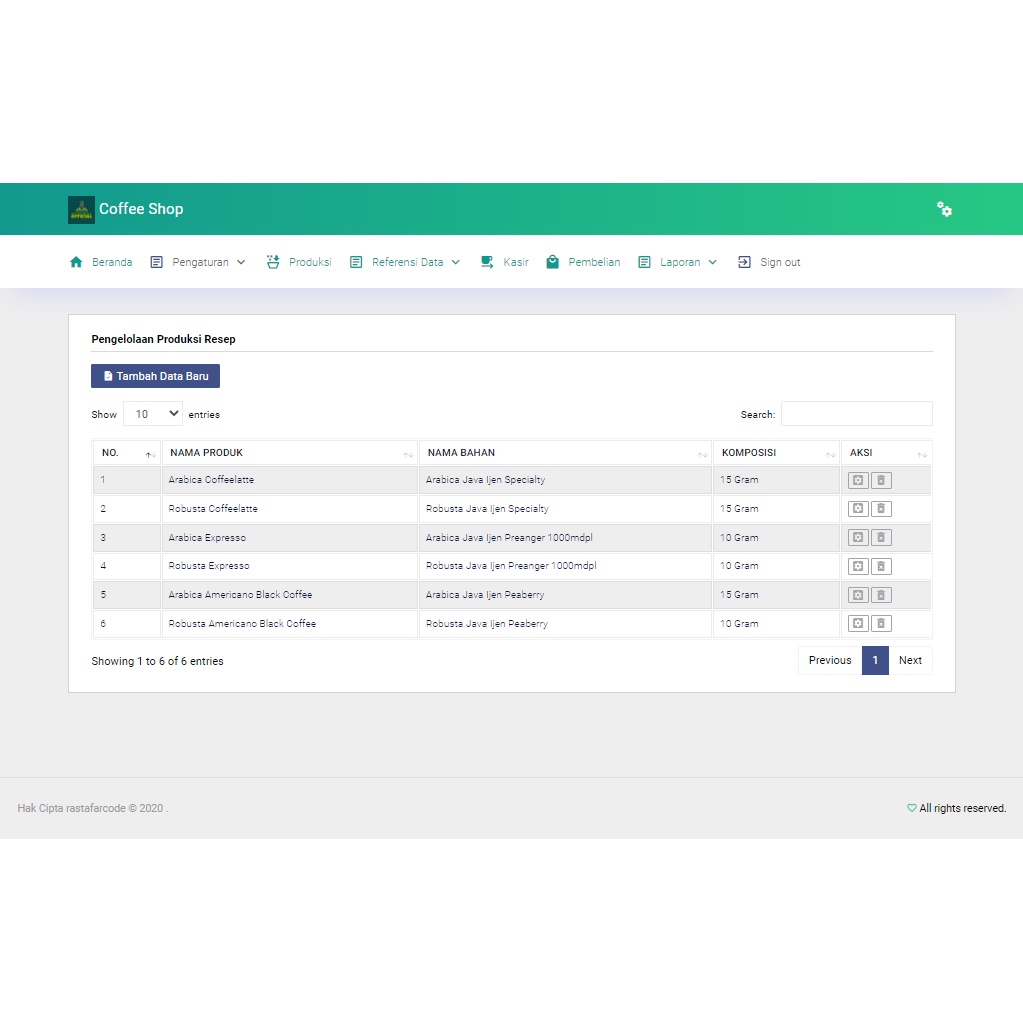Click the Pengaturan list icon
1023x1023 pixels.
tap(157, 262)
